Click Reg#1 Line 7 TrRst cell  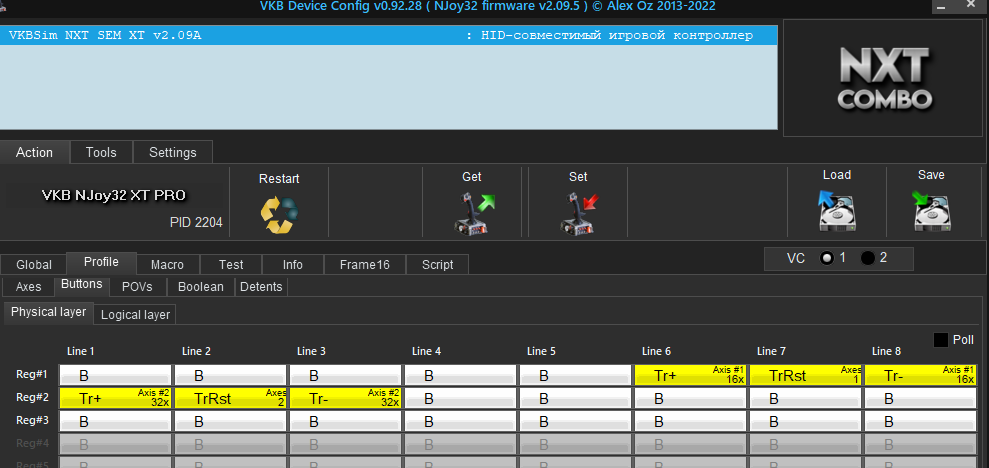[805, 375]
